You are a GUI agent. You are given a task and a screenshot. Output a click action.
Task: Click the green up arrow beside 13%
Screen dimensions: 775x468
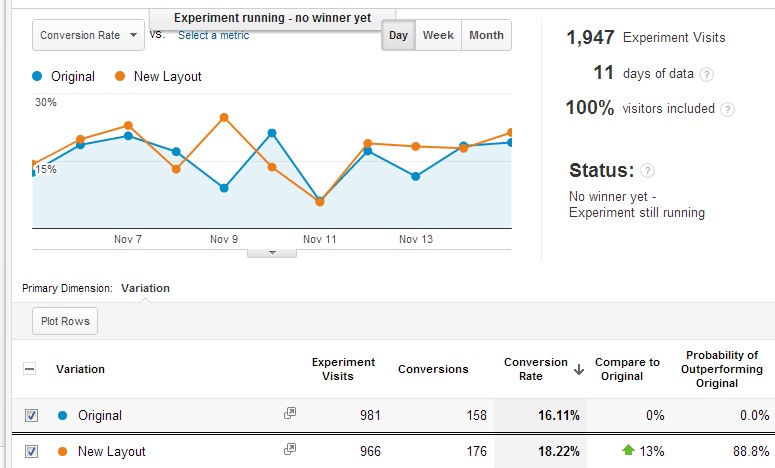point(628,450)
